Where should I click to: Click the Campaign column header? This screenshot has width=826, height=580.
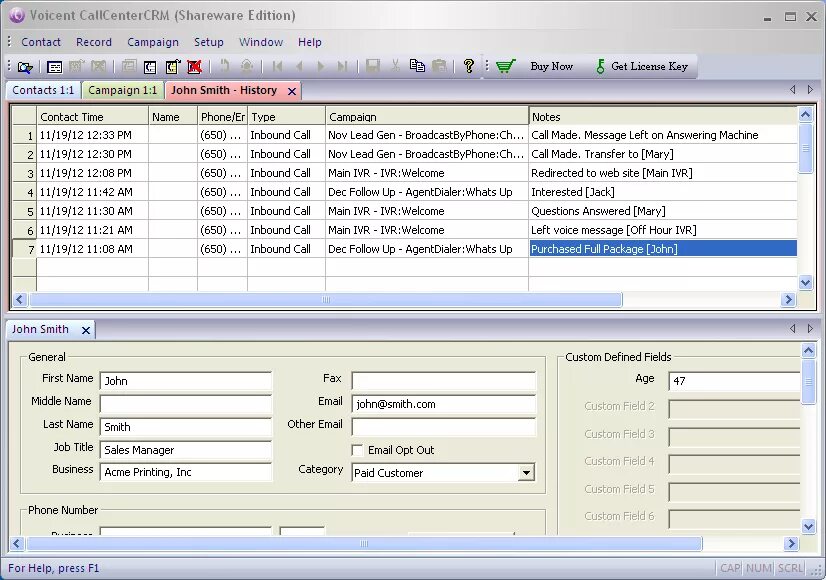pyautogui.click(x=427, y=116)
